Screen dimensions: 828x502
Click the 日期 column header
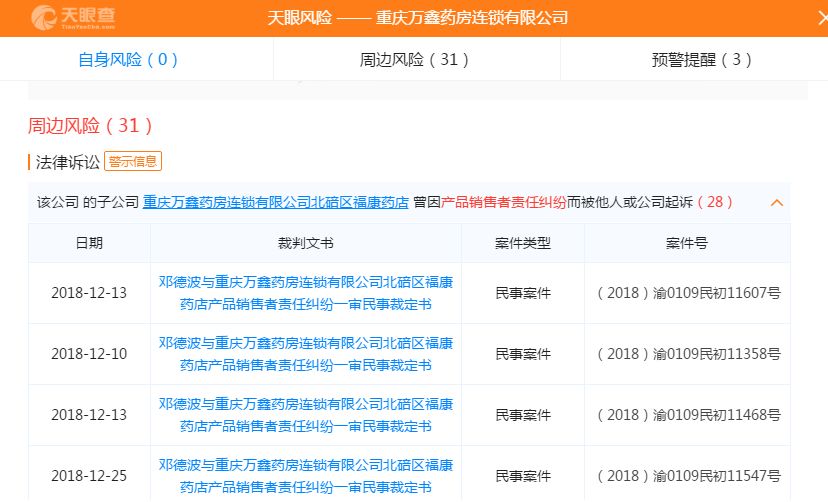pyautogui.click(x=89, y=243)
